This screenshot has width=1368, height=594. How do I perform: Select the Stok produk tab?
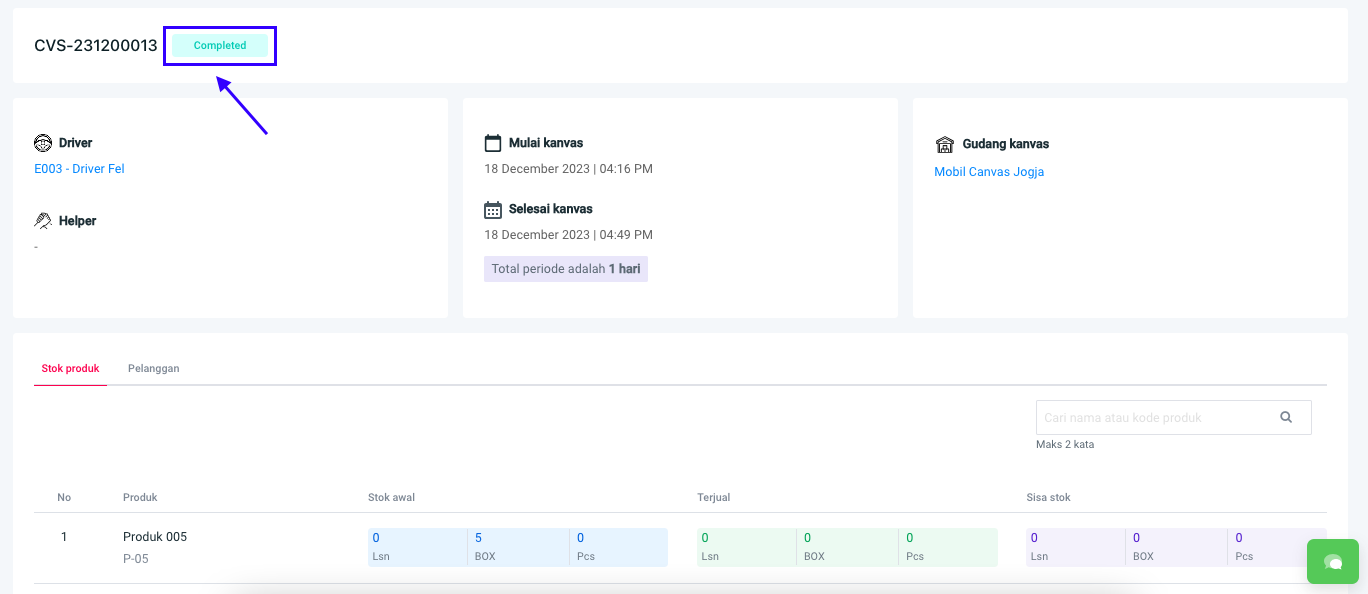click(x=70, y=369)
